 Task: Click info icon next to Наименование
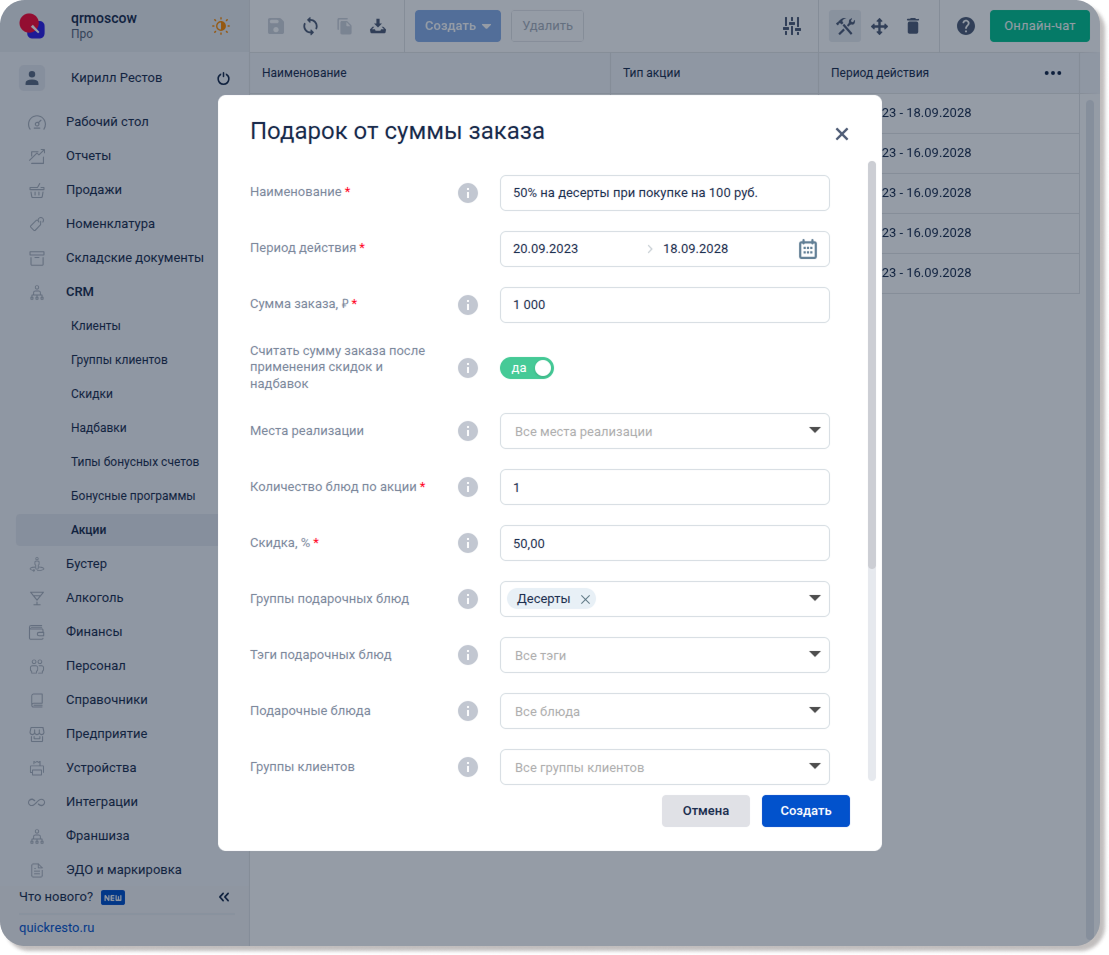click(467, 193)
